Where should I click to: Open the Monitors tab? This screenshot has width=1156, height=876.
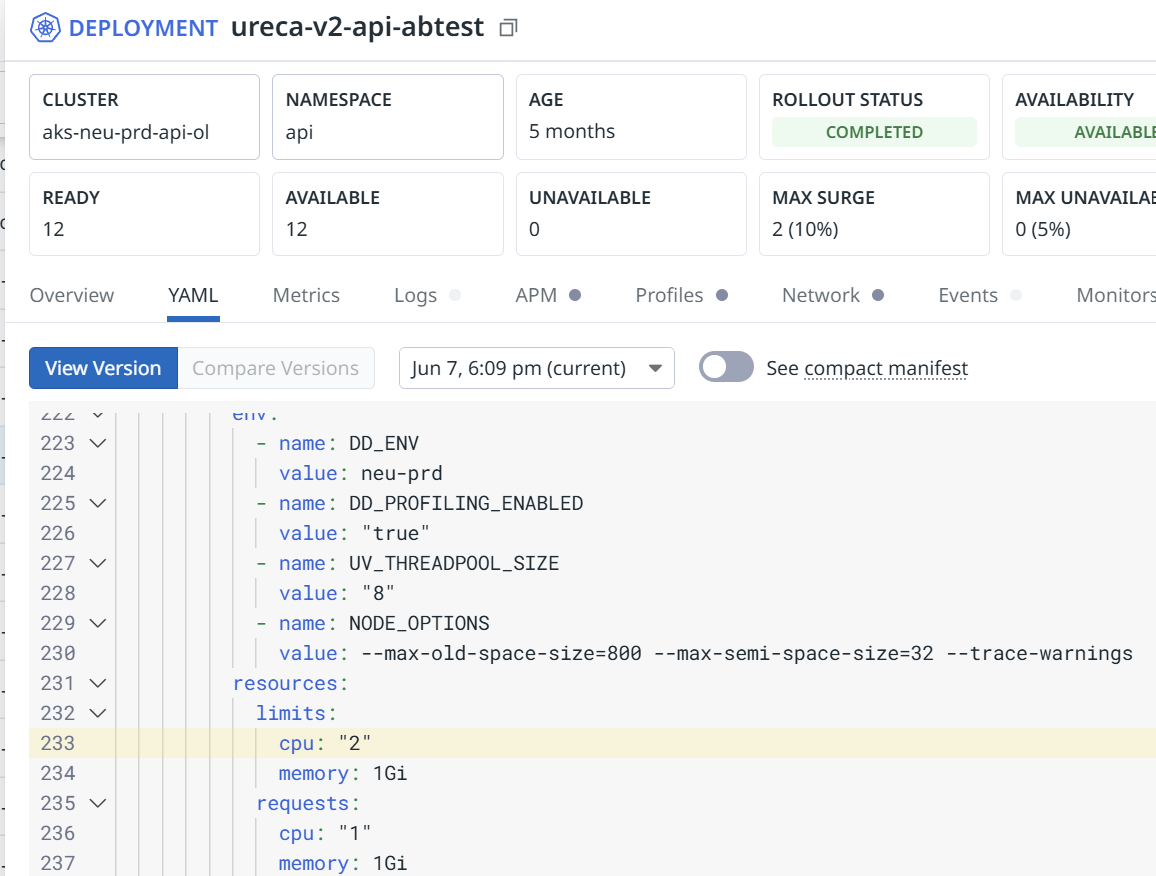pyautogui.click(x=1115, y=295)
